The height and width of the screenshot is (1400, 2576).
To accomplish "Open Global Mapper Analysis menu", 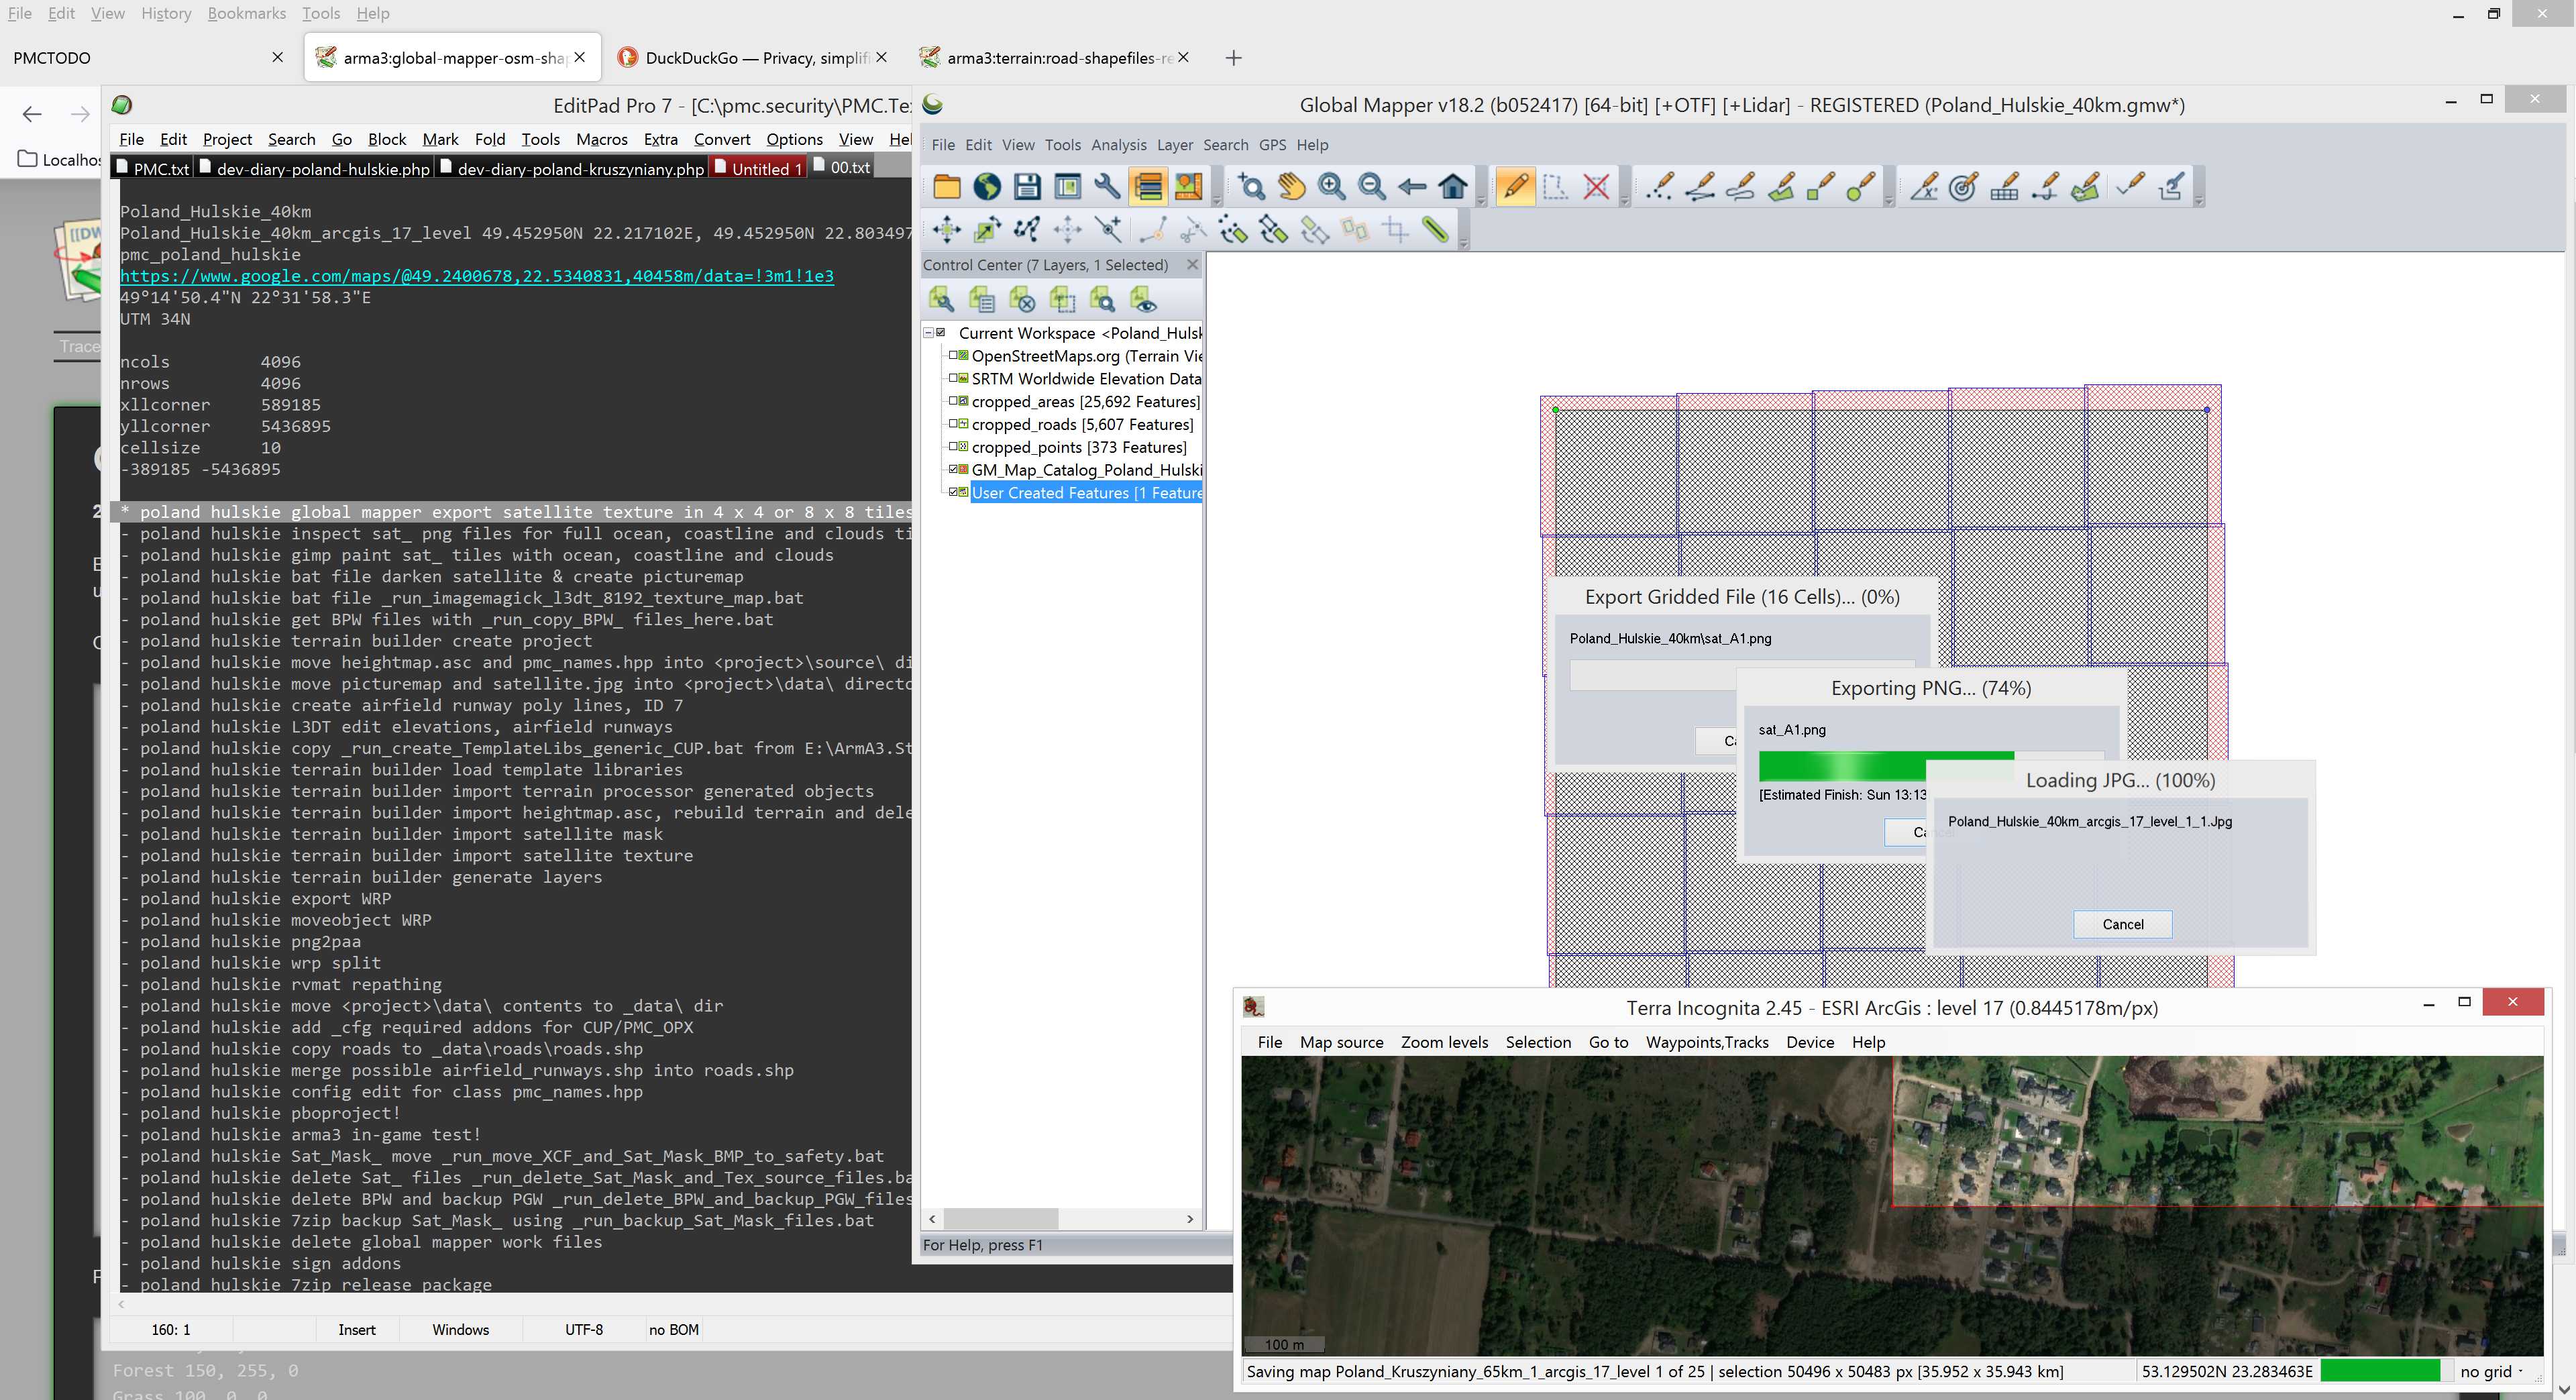I will pyautogui.click(x=1118, y=145).
